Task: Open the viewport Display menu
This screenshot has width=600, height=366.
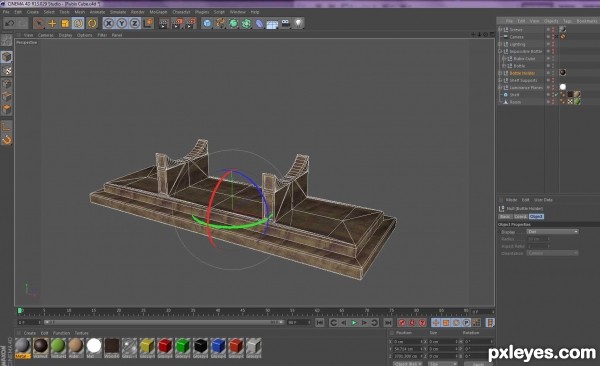Action: click(65, 35)
